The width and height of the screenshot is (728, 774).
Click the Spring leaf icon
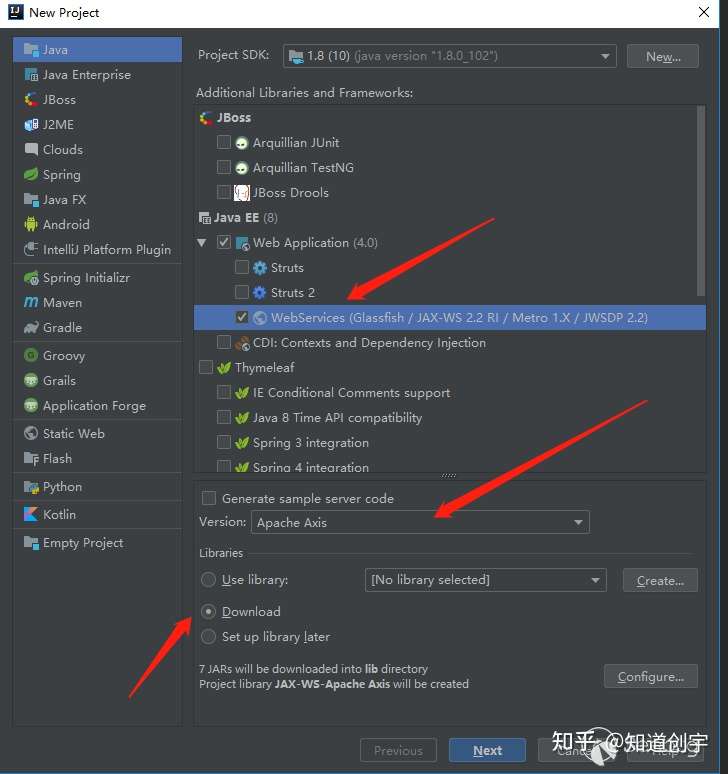pyautogui.click(x=31, y=174)
